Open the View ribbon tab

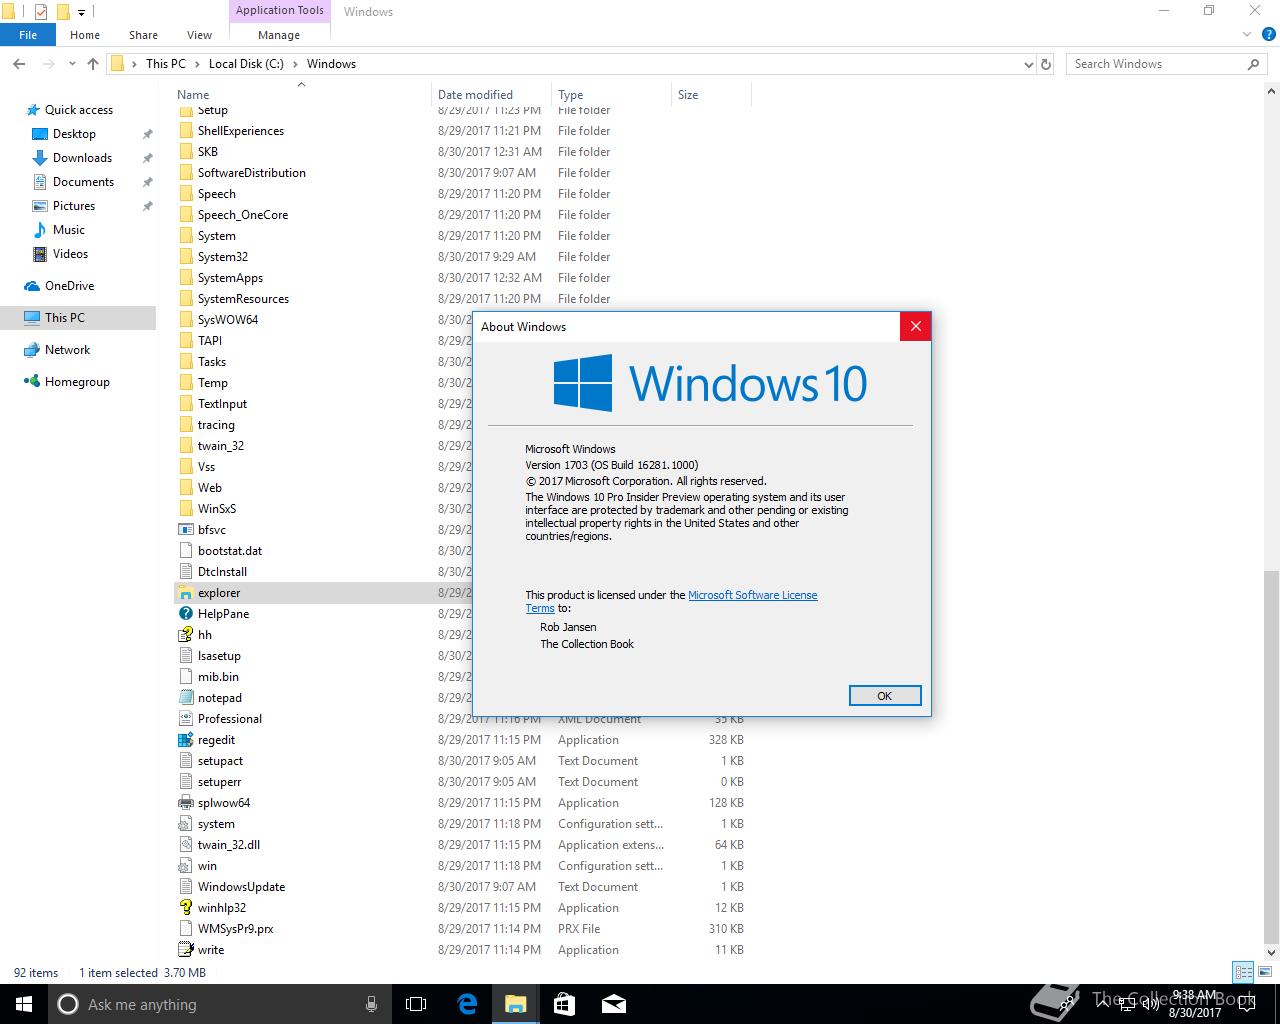(x=199, y=35)
